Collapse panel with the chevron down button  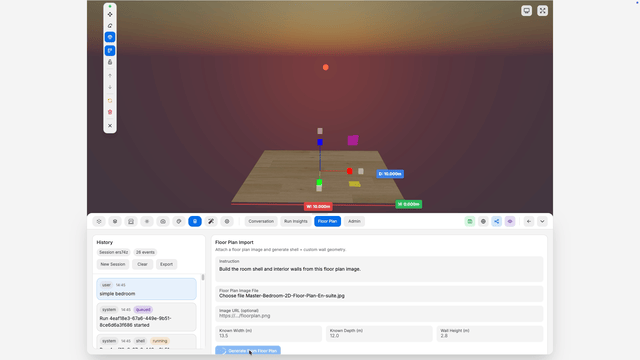542,221
